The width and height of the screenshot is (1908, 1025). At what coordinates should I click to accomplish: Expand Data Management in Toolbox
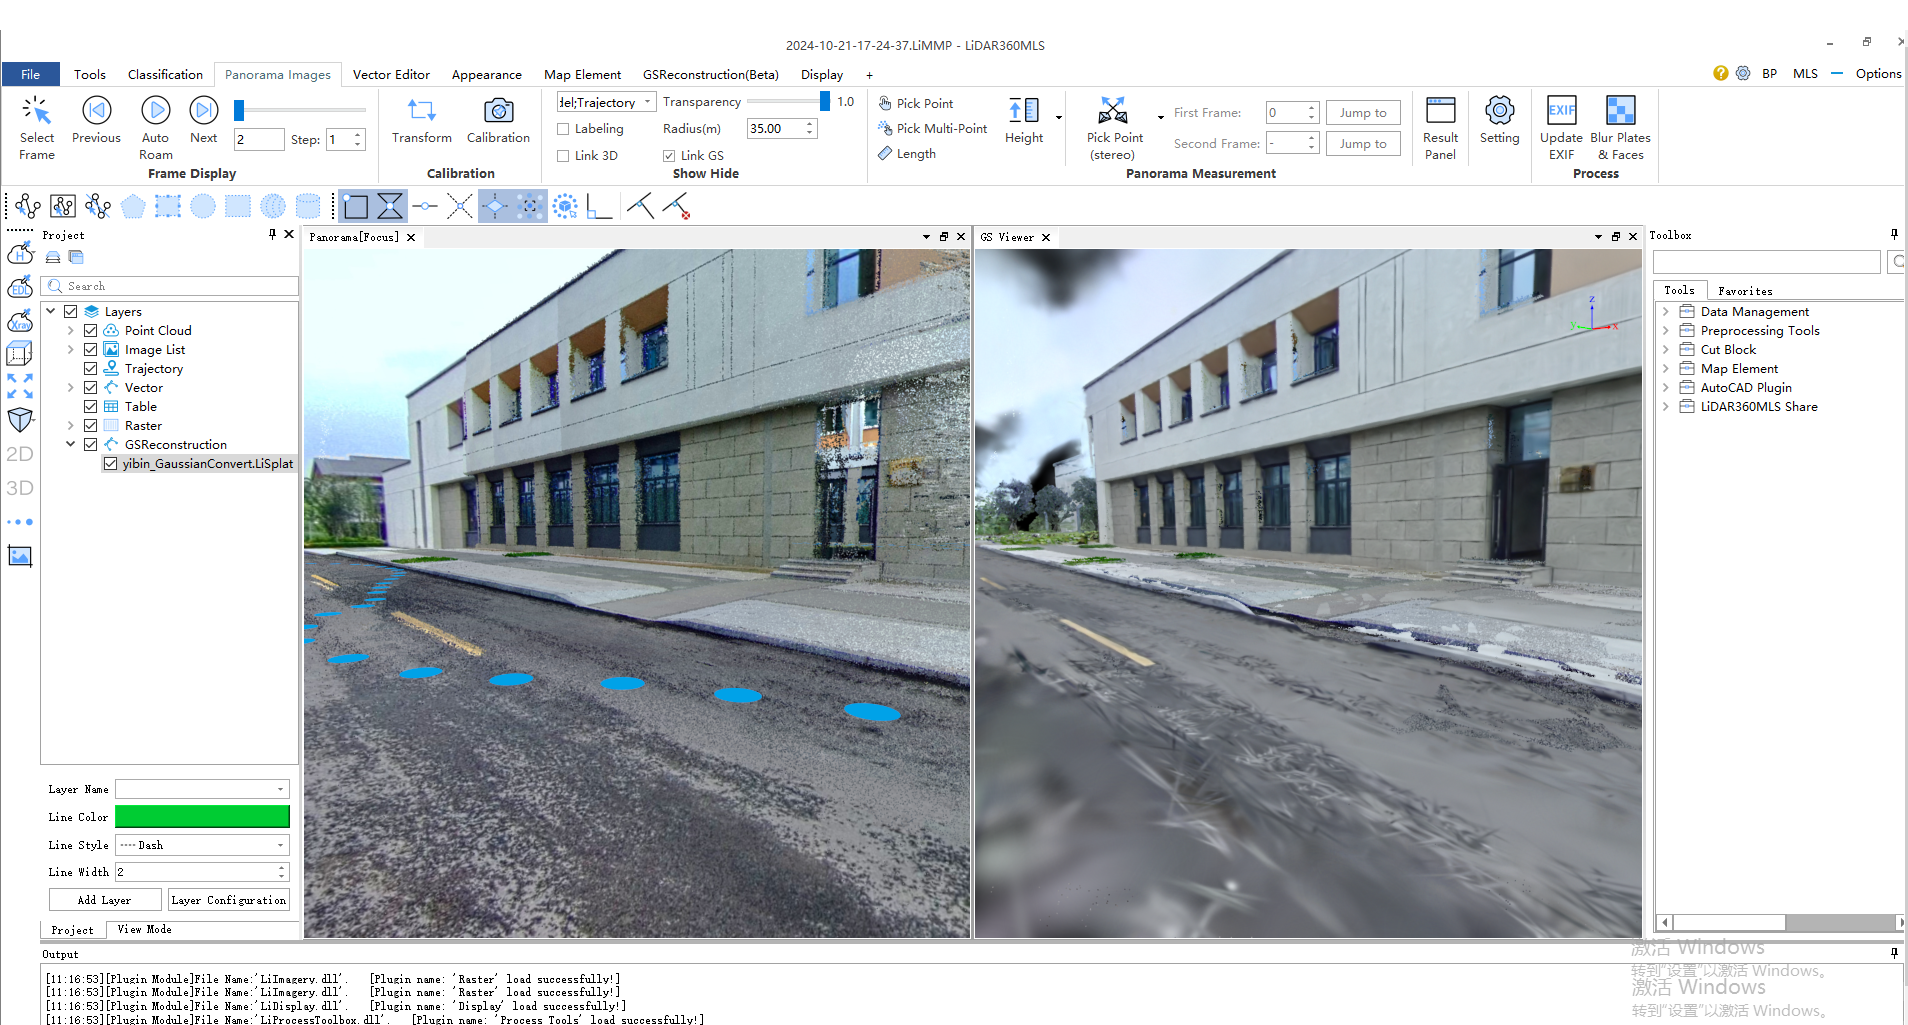click(1666, 312)
